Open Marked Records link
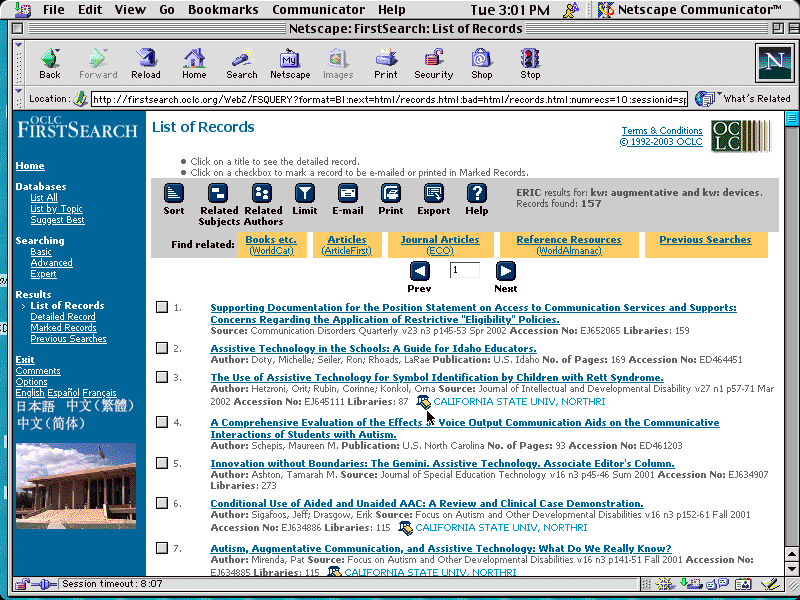The image size is (800, 600). (x=63, y=328)
